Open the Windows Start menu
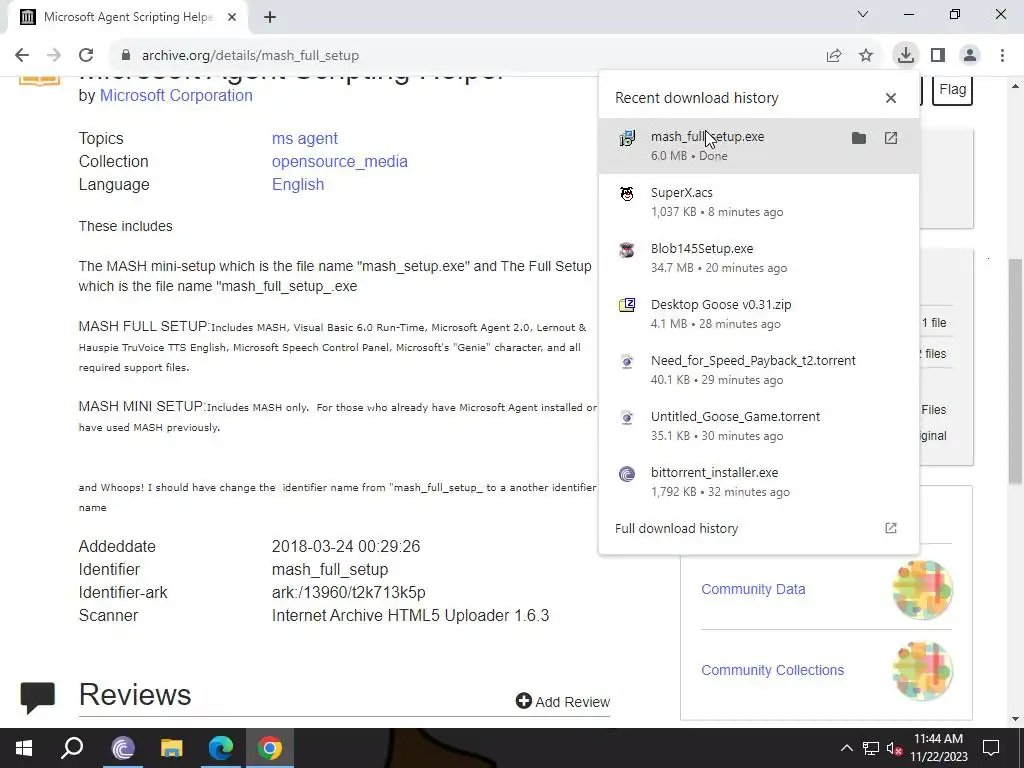Image resolution: width=1024 pixels, height=768 pixels. [24, 748]
